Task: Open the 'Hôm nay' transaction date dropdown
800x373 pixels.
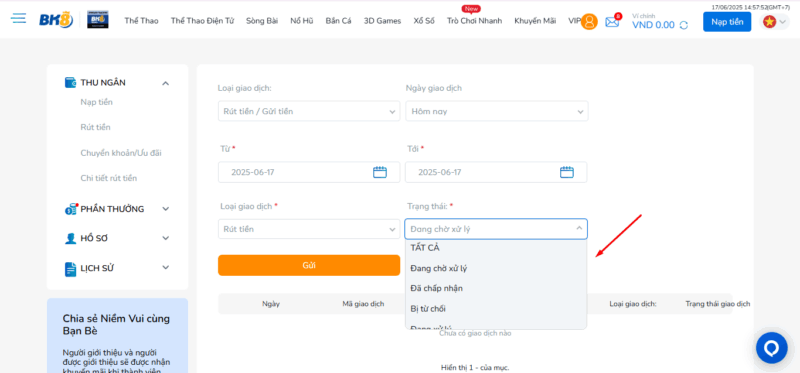Action: pos(496,111)
